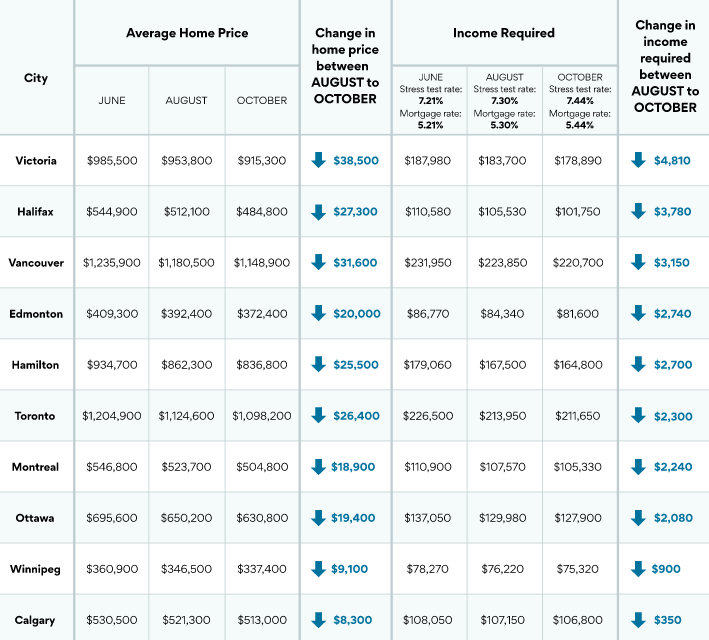
Task: Select the down arrow next to $350
Action: point(638,619)
